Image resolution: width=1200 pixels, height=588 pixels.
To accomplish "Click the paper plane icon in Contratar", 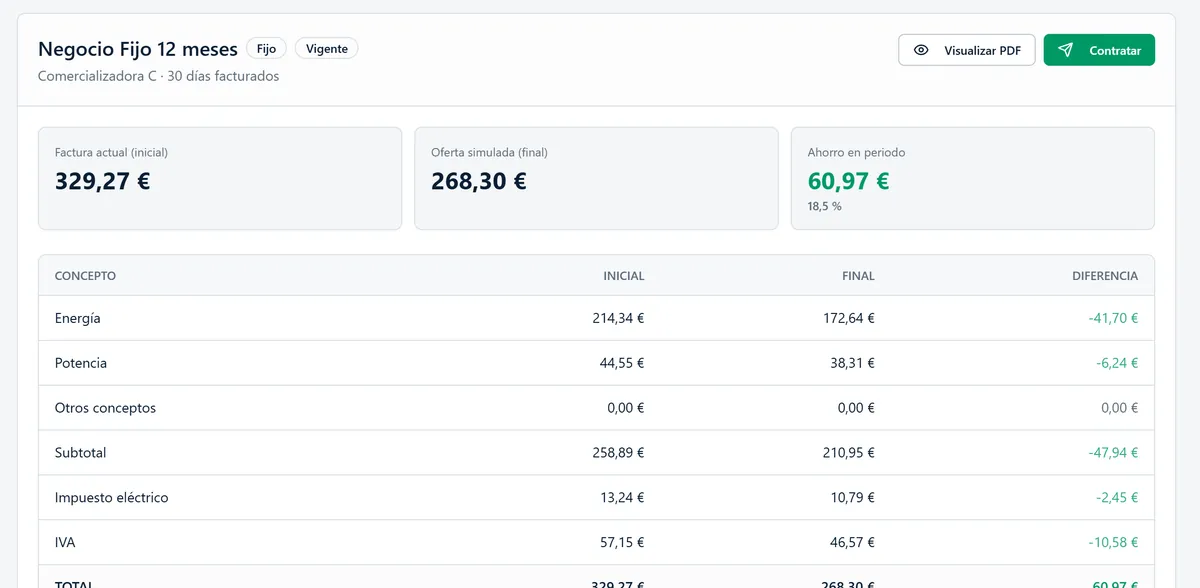I will coord(1066,50).
